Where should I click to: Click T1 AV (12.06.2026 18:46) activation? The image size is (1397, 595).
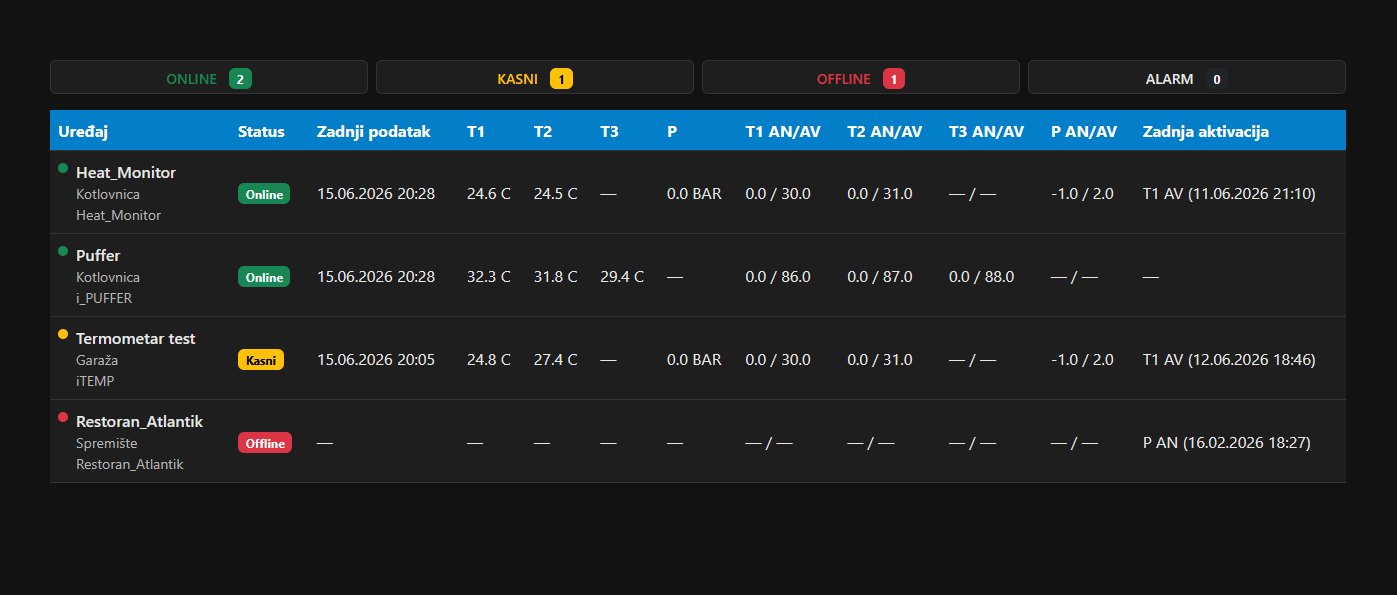click(x=1229, y=359)
